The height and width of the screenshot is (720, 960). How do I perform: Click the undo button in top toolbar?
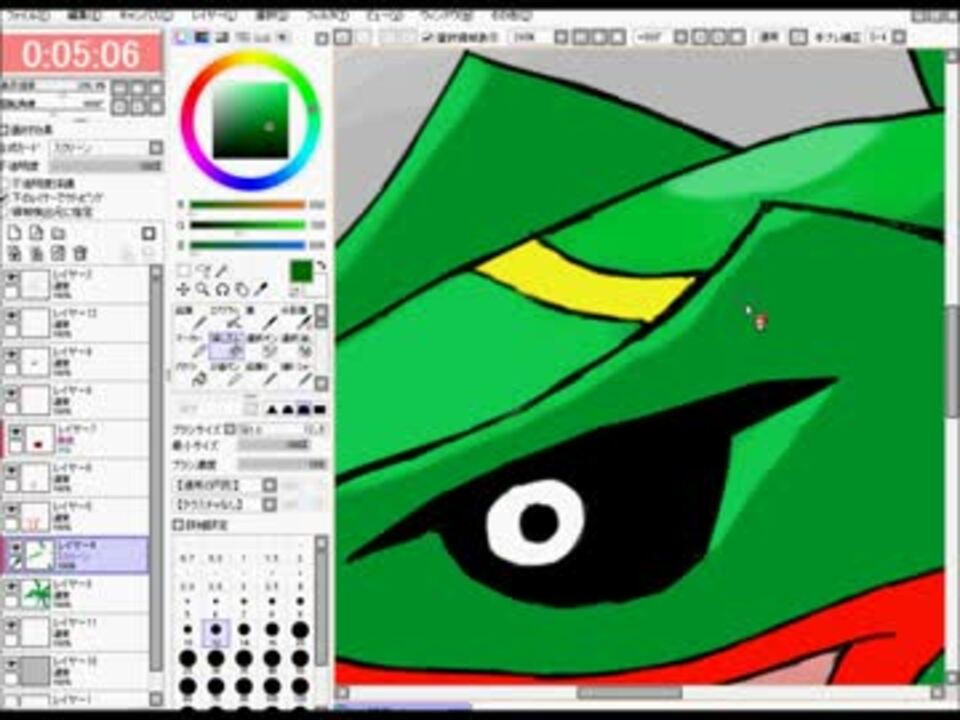(x=343, y=37)
